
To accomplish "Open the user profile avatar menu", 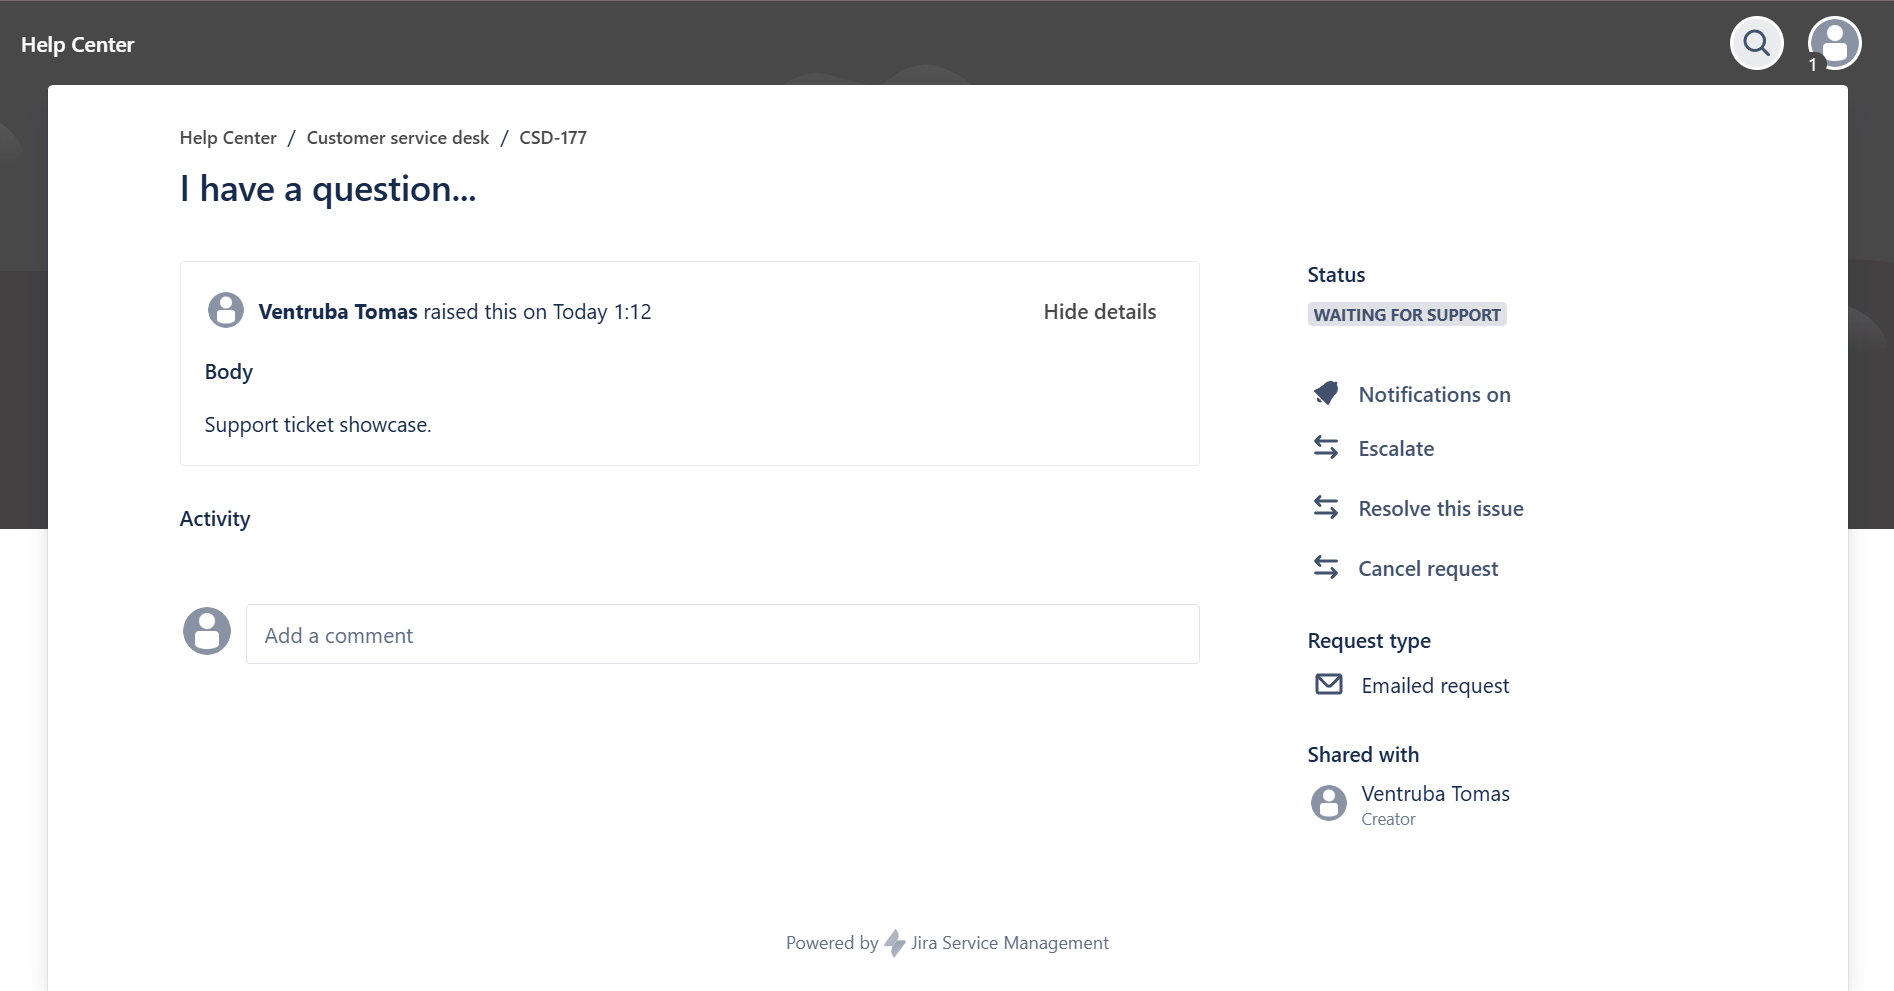I will [1834, 43].
